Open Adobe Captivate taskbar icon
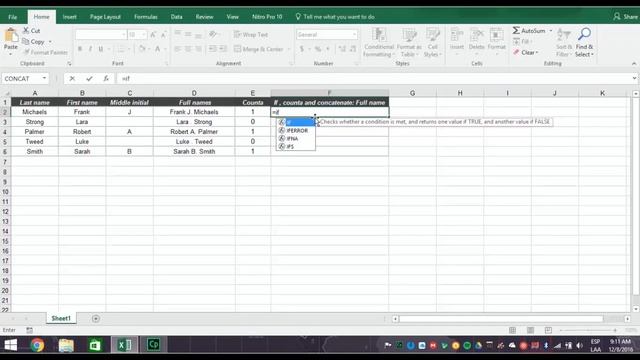This screenshot has height=360, width=640. pyautogui.click(x=153, y=345)
